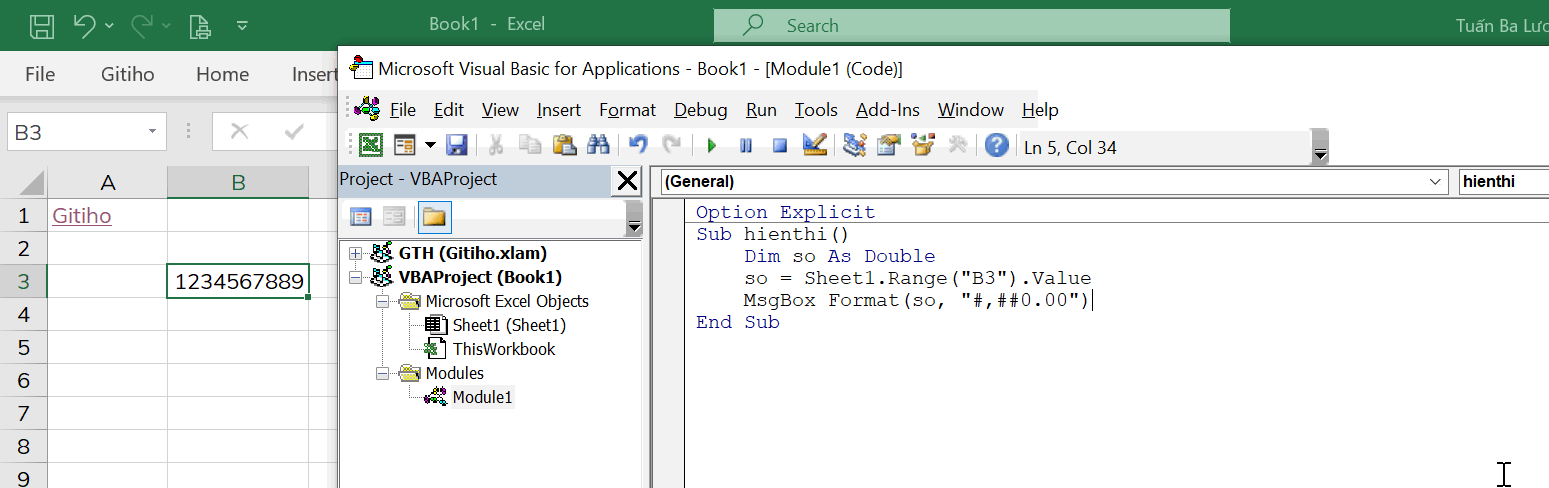The width and height of the screenshot is (1549, 488).
Task: Click the View Microsoft Excel toolbar icon
Action: pyautogui.click(x=371, y=146)
